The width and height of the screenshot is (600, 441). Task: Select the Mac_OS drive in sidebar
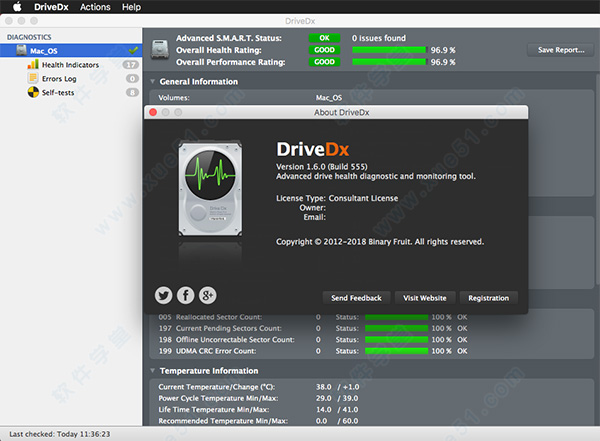[x=71, y=51]
